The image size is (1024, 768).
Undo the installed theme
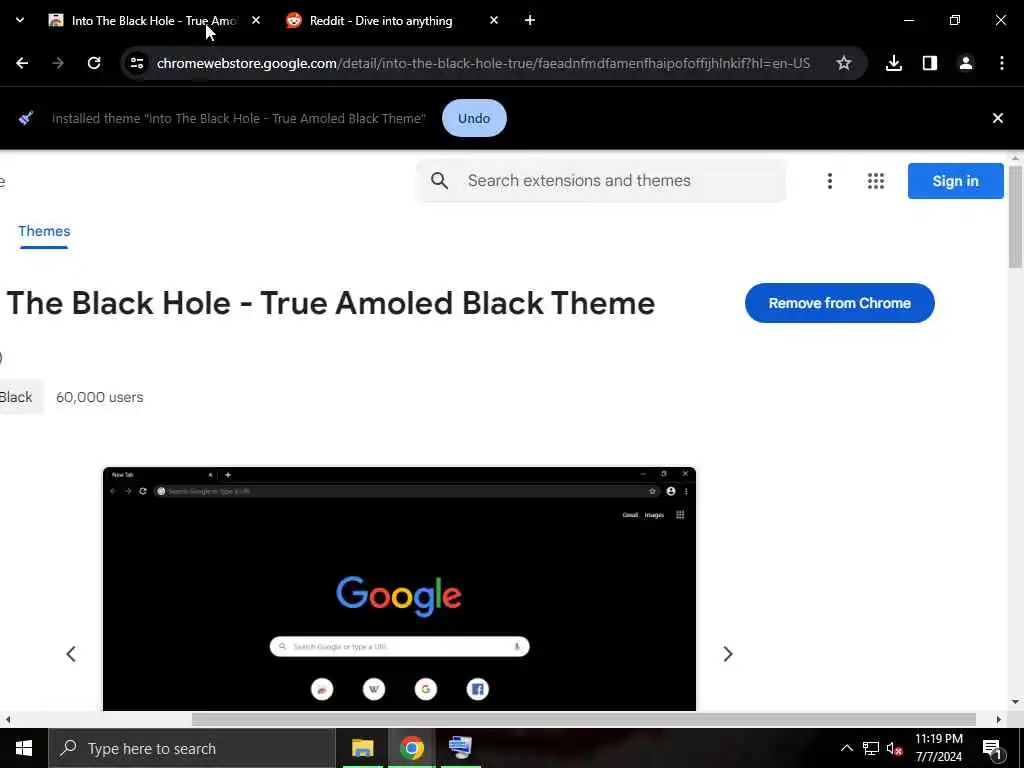(x=474, y=118)
